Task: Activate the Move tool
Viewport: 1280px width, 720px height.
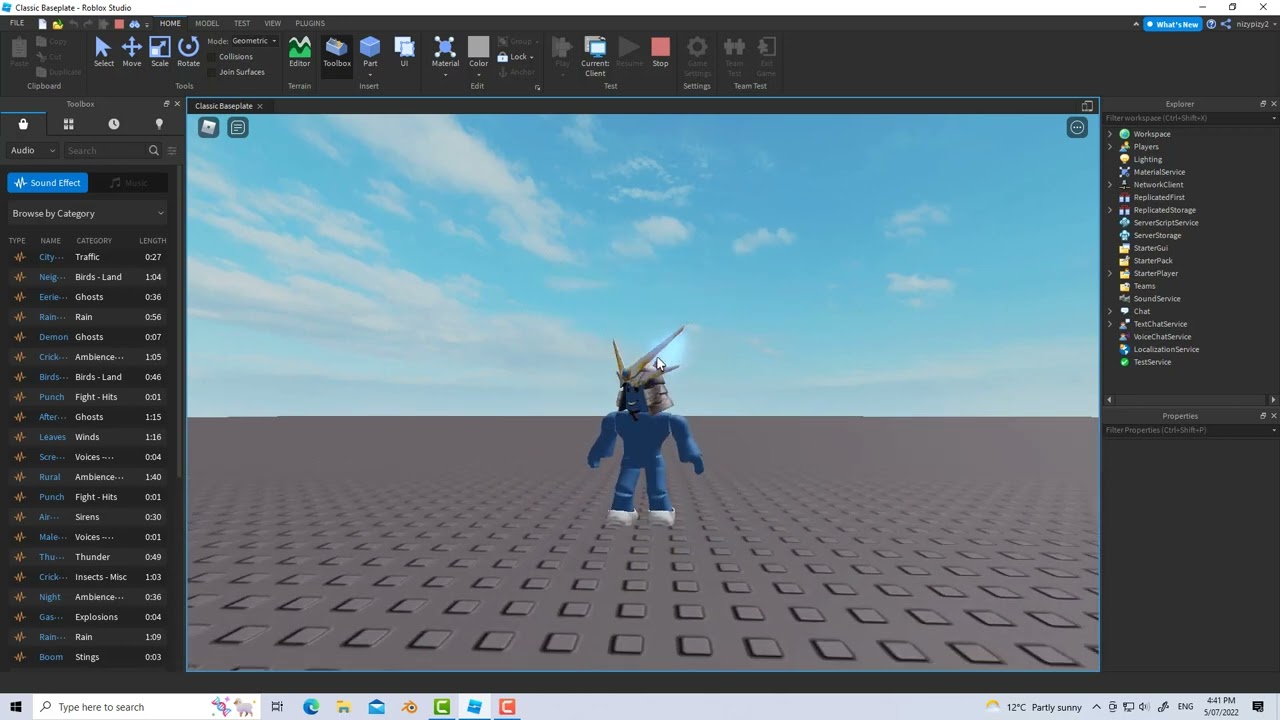Action: (131, 52)
